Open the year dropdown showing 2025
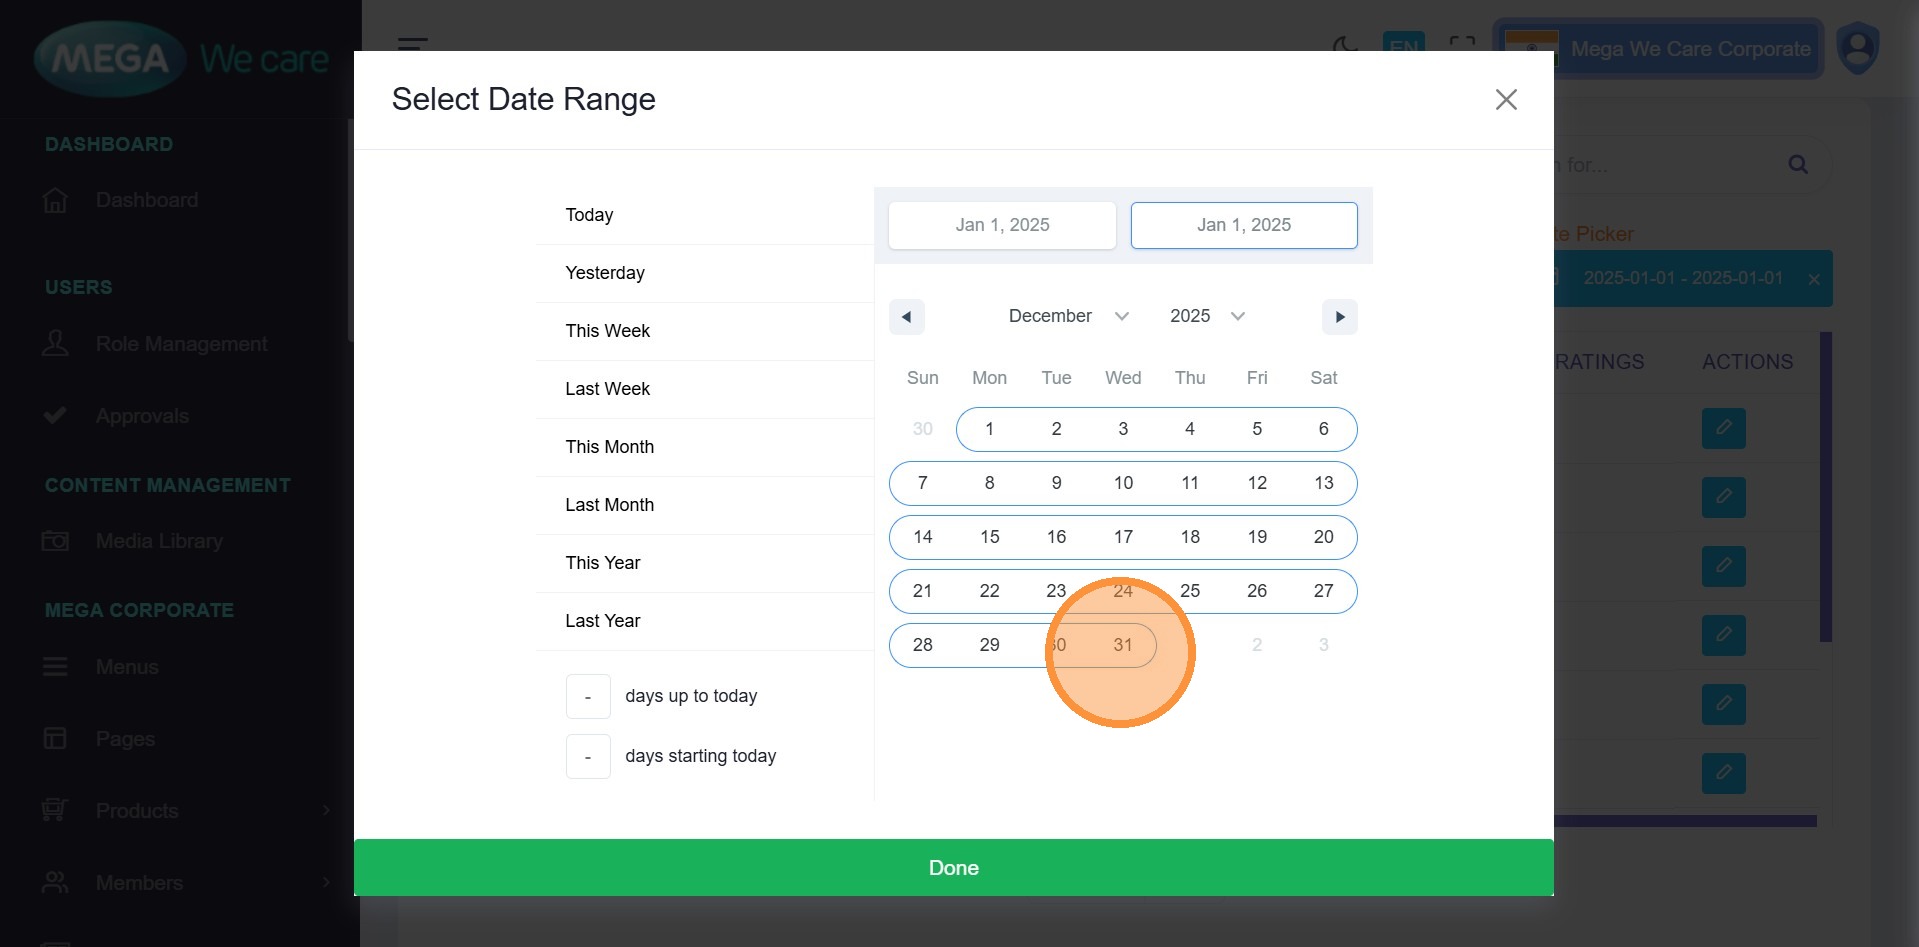The image size is (1919, 947). pos(1206,316)
